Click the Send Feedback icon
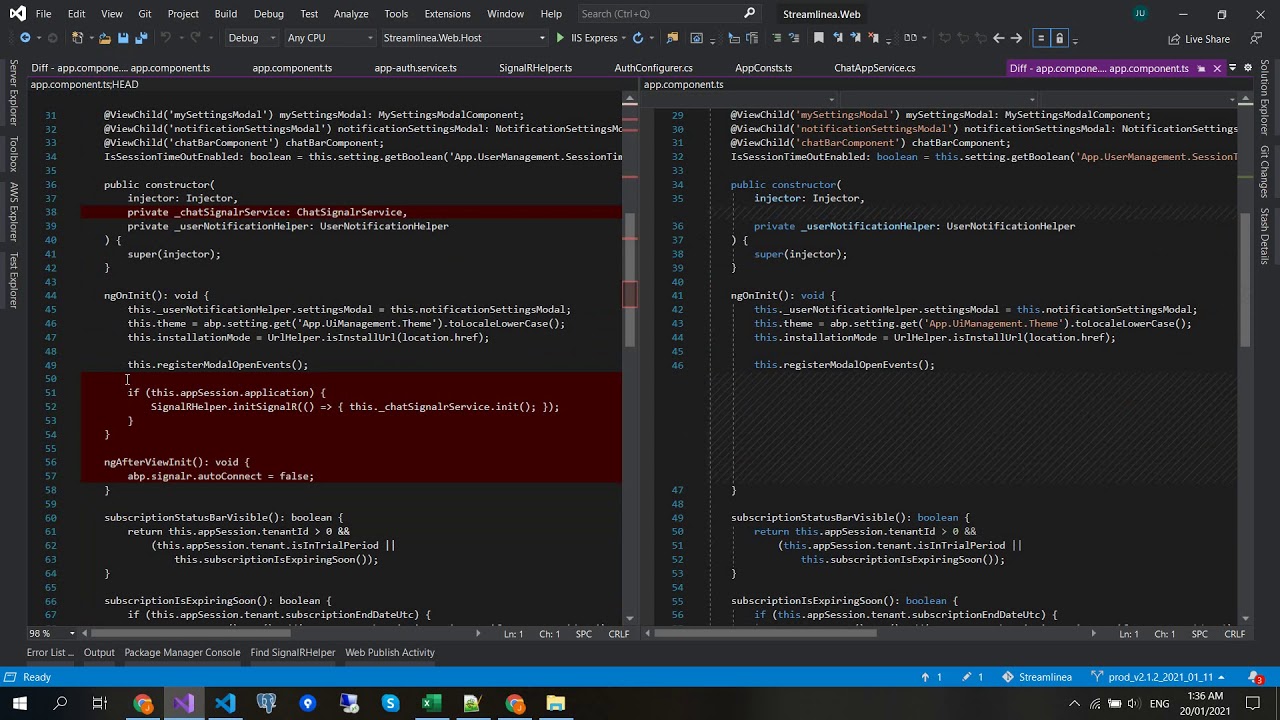 (1256, 38)
